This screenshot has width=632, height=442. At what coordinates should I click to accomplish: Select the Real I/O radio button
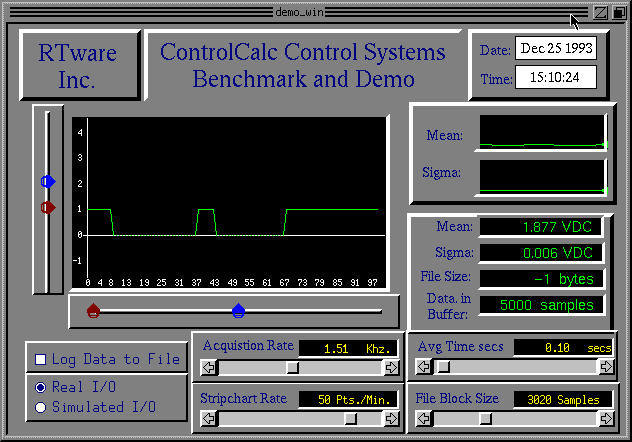[x=41, y=387]
